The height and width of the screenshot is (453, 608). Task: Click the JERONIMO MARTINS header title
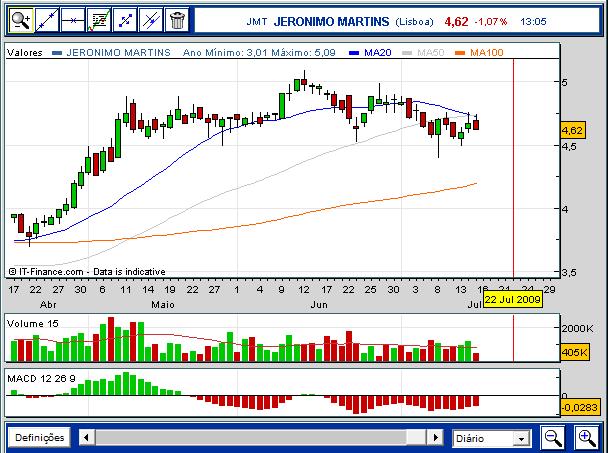331,21
